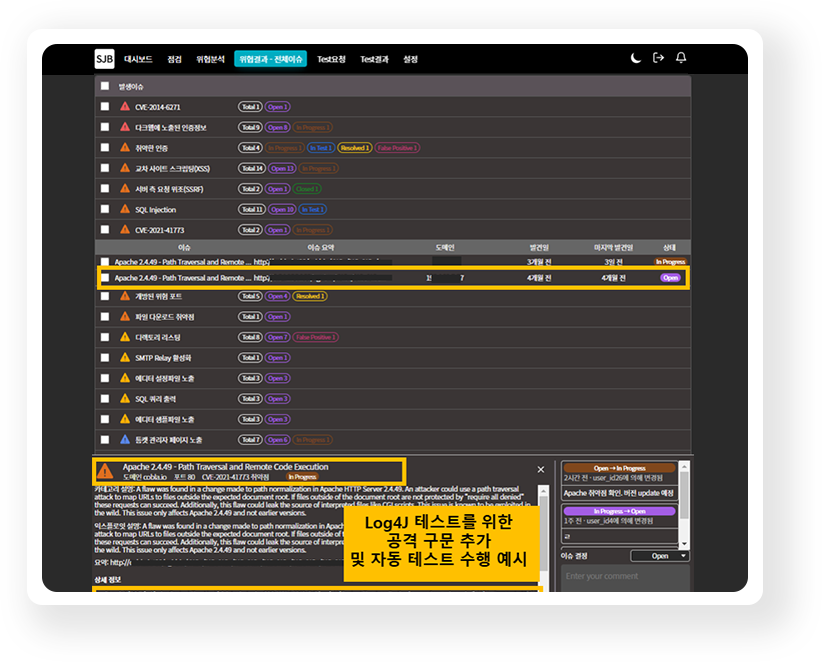Click orange warning icon beside SQL Injection
Screen dimensions: 822x662
point(125,210)
